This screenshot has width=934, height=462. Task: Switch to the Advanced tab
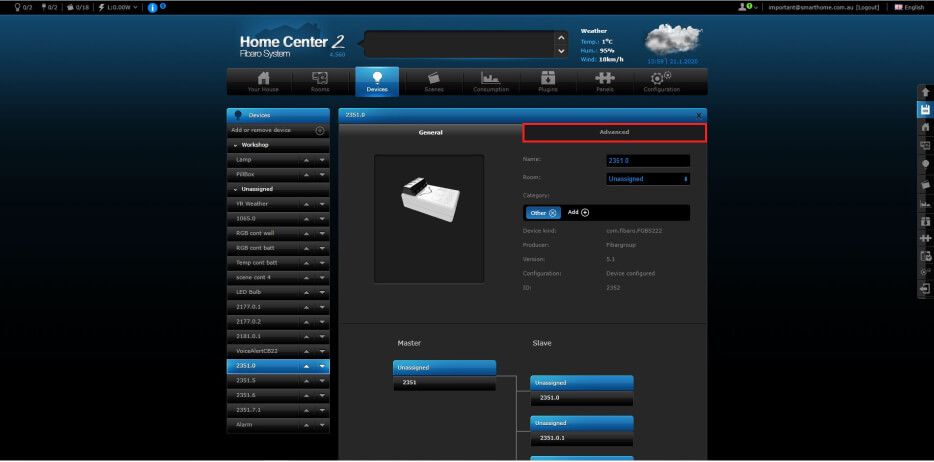point(614,132)
